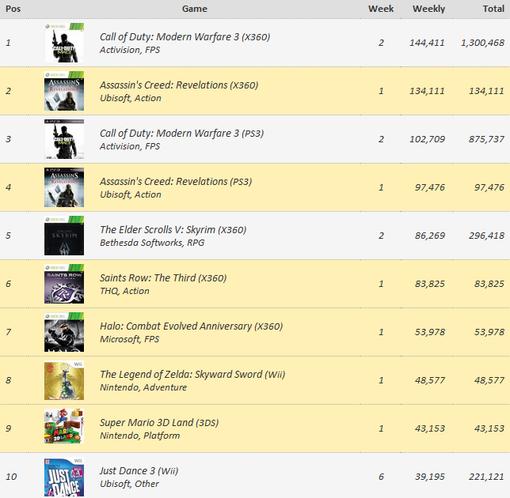Click the Just Dance 3 Wii cover
Screen dimensions: 510x498
tap(64, 477)
